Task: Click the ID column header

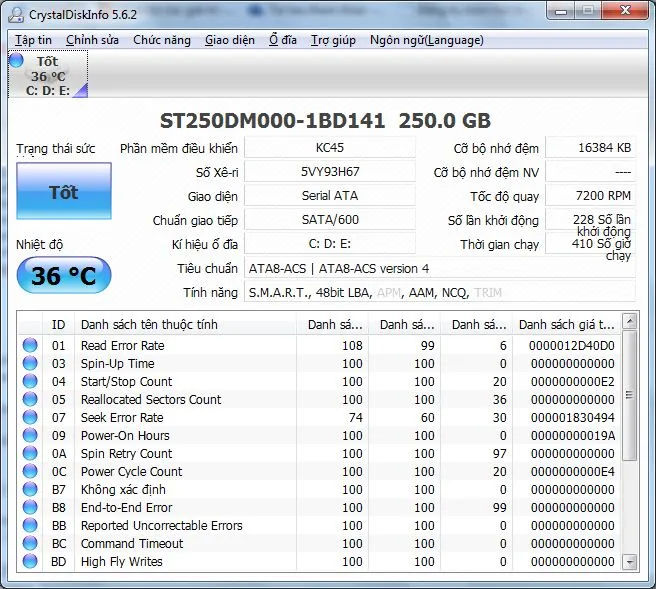Action: coord(58,325)
